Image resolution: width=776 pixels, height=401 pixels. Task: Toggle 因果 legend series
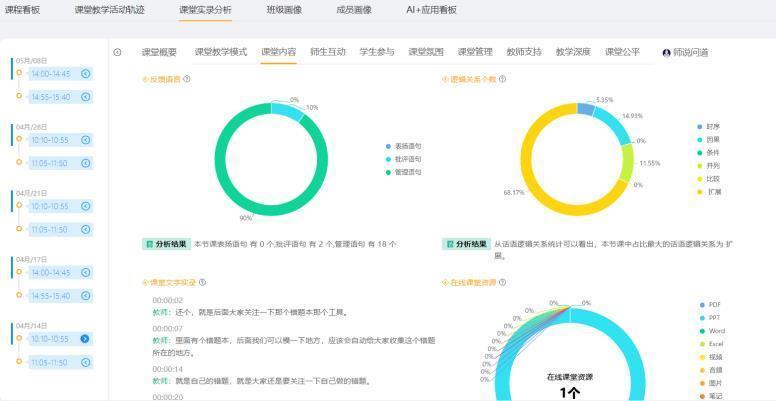[x=708, y=140]
